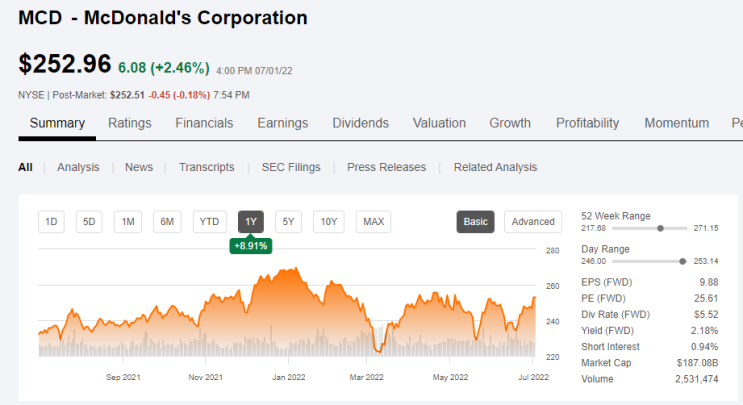View the Profitability tab
This screenshot has height=405, width=743.
pyautogui.click(x=588, y=123)
